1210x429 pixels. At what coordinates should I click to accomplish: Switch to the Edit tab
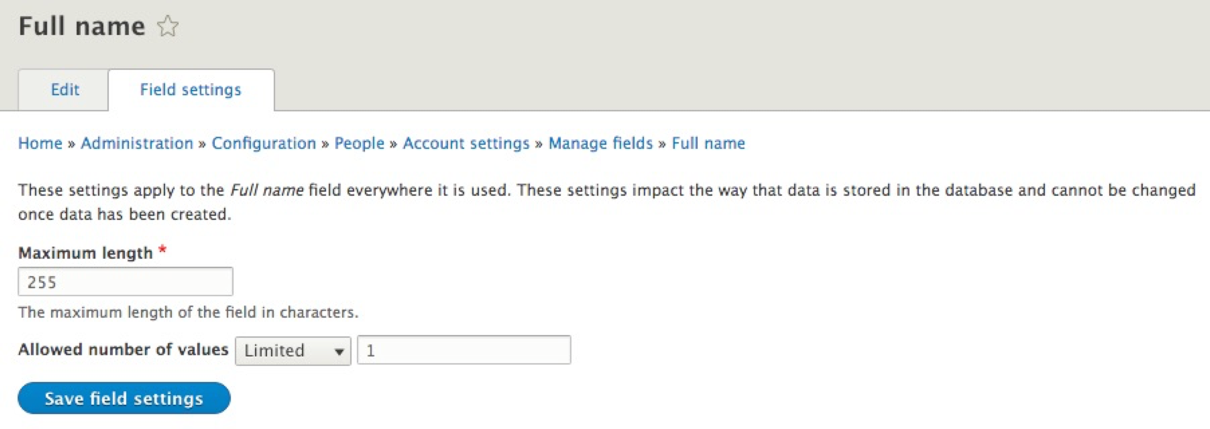click(x=65, y=90)
